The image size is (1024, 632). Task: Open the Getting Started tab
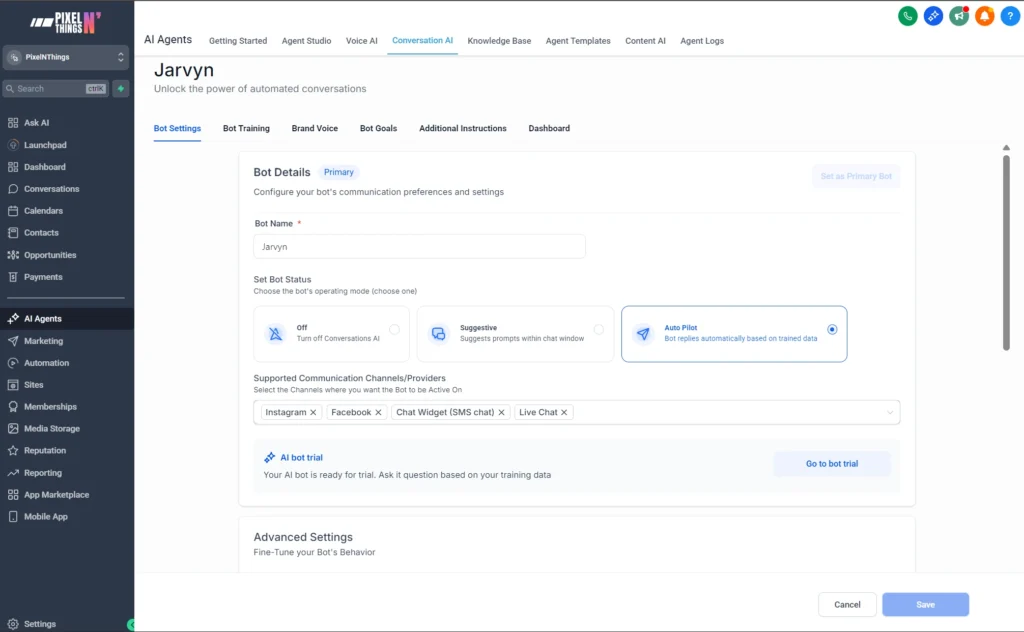238,40
